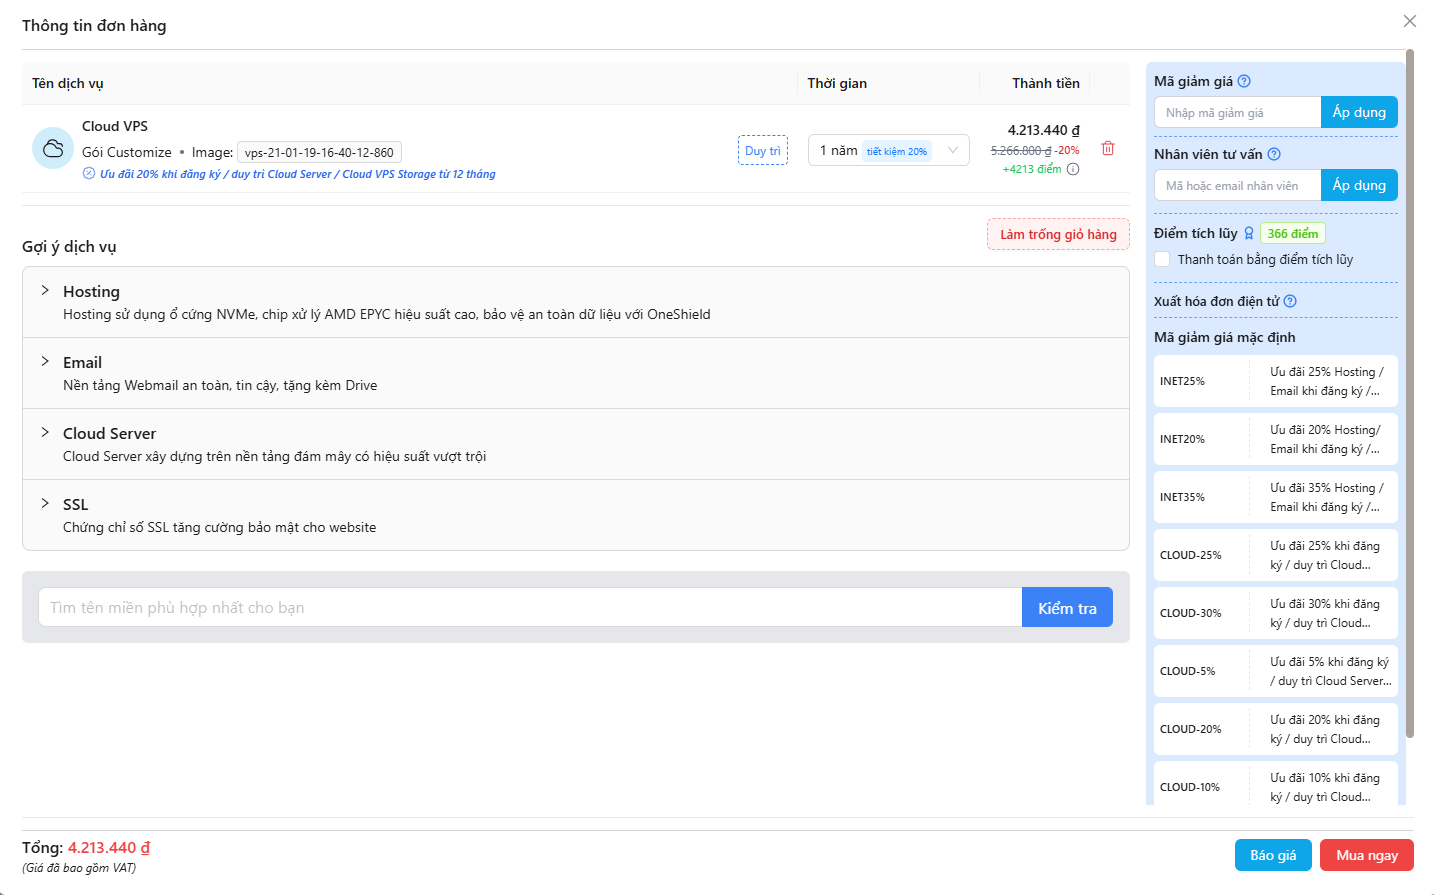This screenshot has width=1434, height=895.
Task: Click the medal icon next to Điểm tích lũy
Action: [x=1249, y=233]
